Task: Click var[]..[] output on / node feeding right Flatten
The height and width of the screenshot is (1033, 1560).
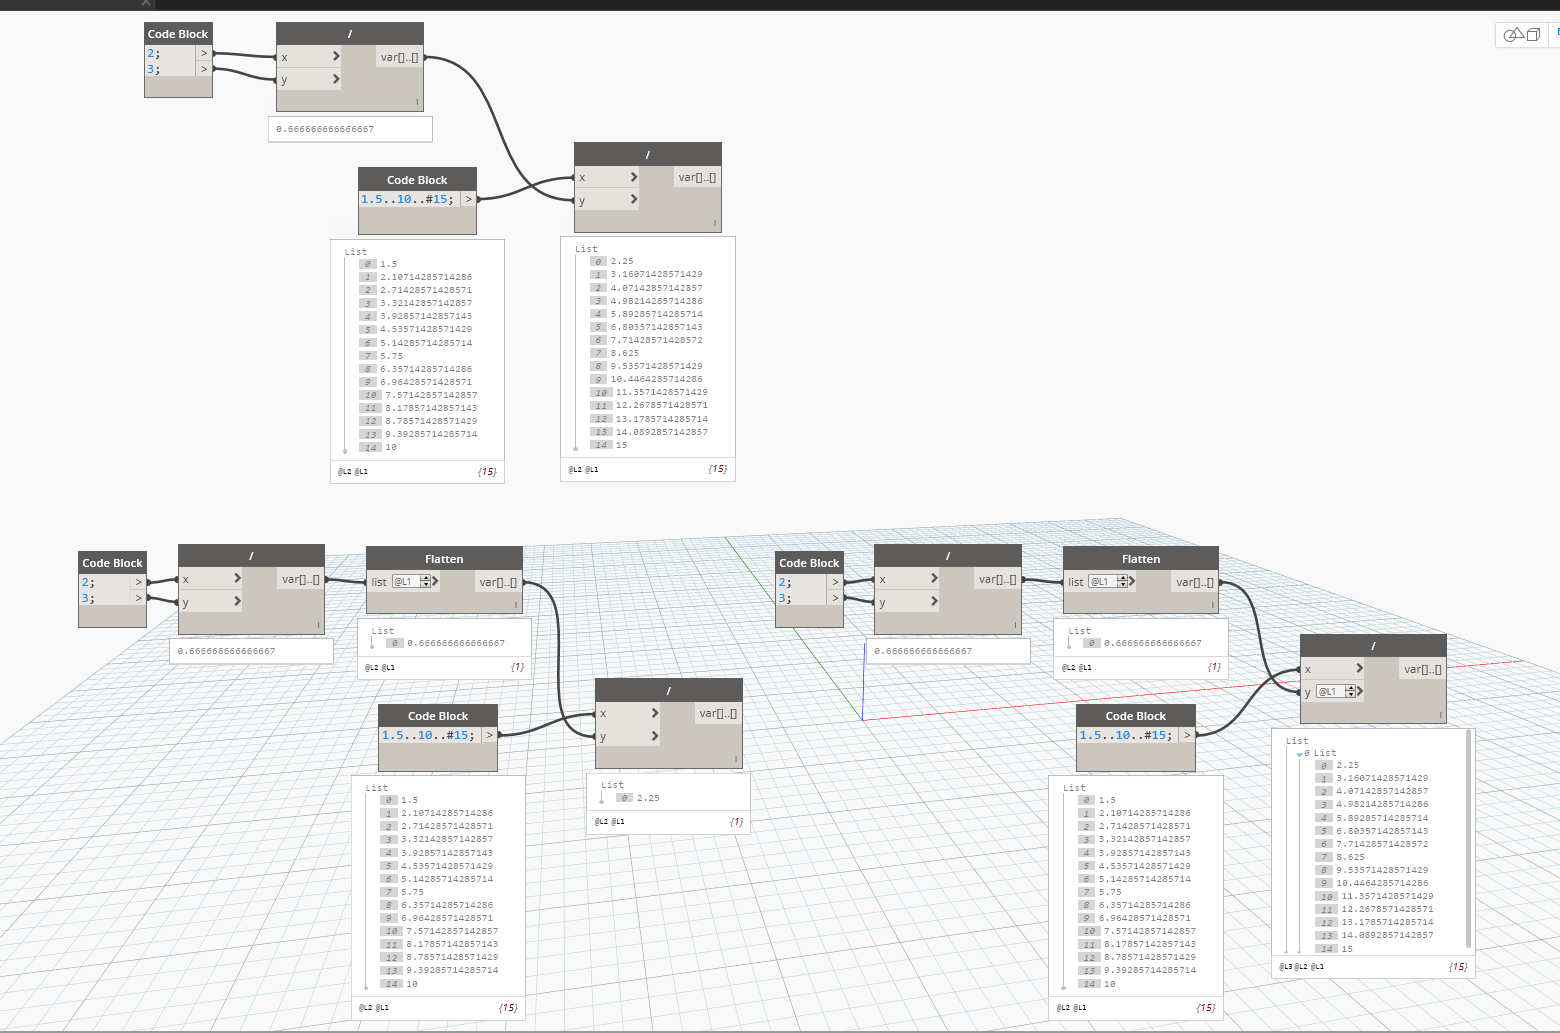Action: pos(998,579)
